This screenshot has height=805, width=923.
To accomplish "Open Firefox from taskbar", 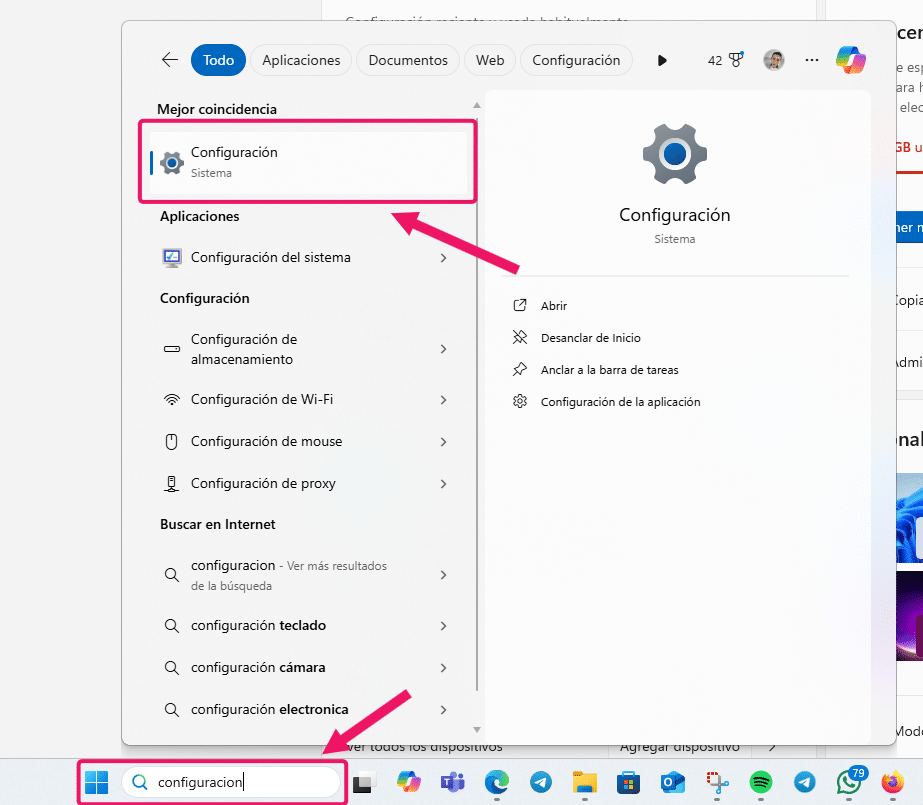I will point(892,782).
